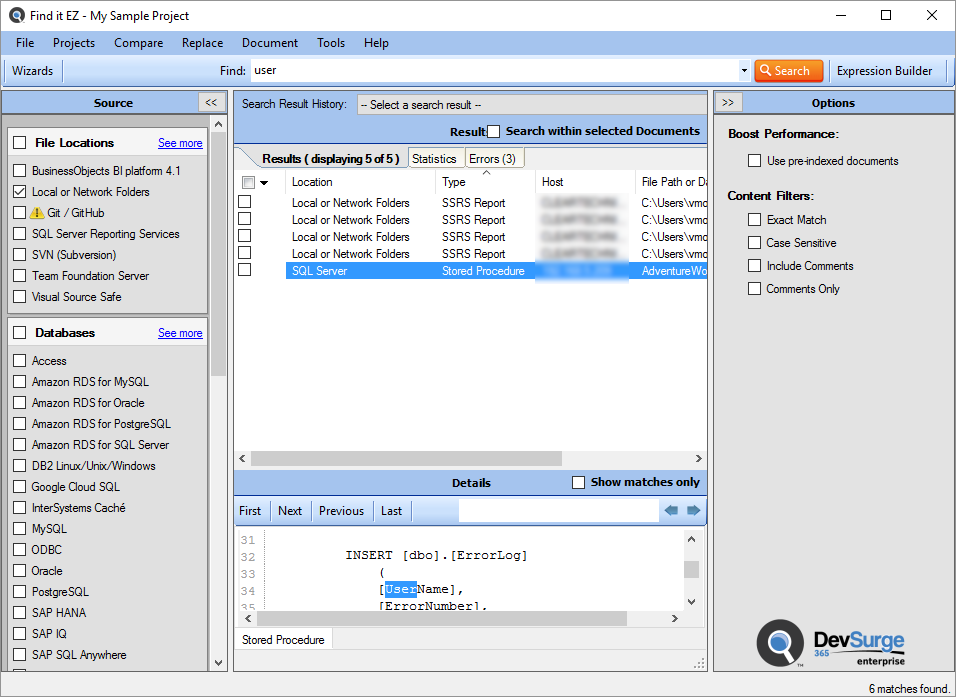Collapse the Options panel with >> button
Screen dimensions: 956x697
click(x=728, y=102)
